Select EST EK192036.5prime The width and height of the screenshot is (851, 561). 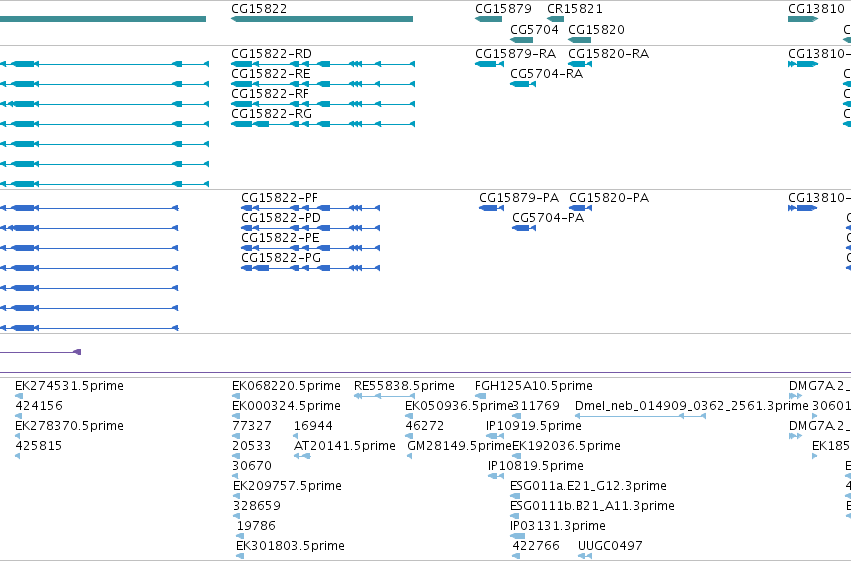[517, 456]
